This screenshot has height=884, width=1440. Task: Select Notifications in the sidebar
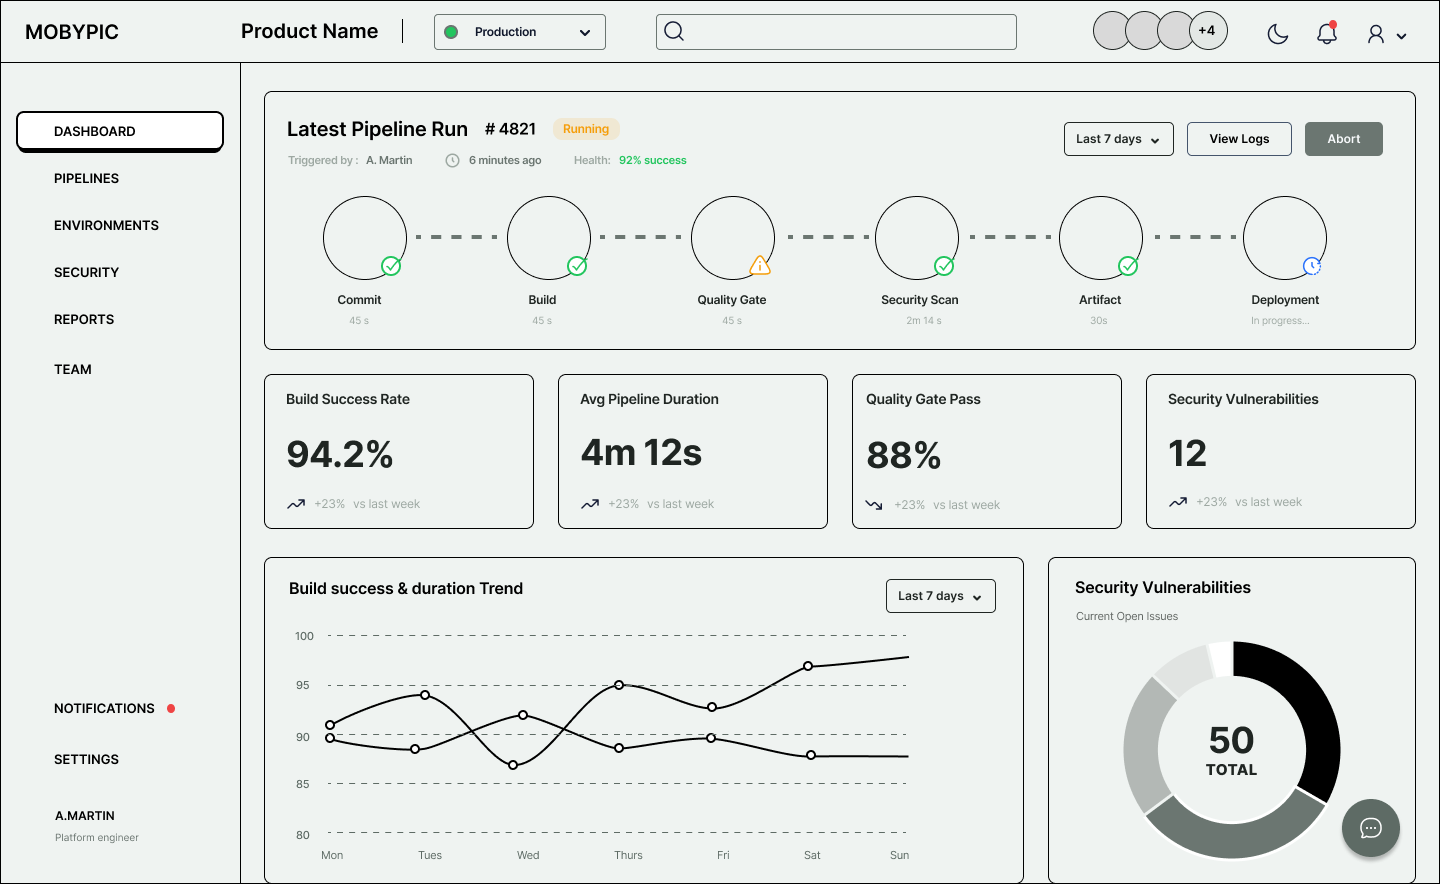click(x=104, y=708)
